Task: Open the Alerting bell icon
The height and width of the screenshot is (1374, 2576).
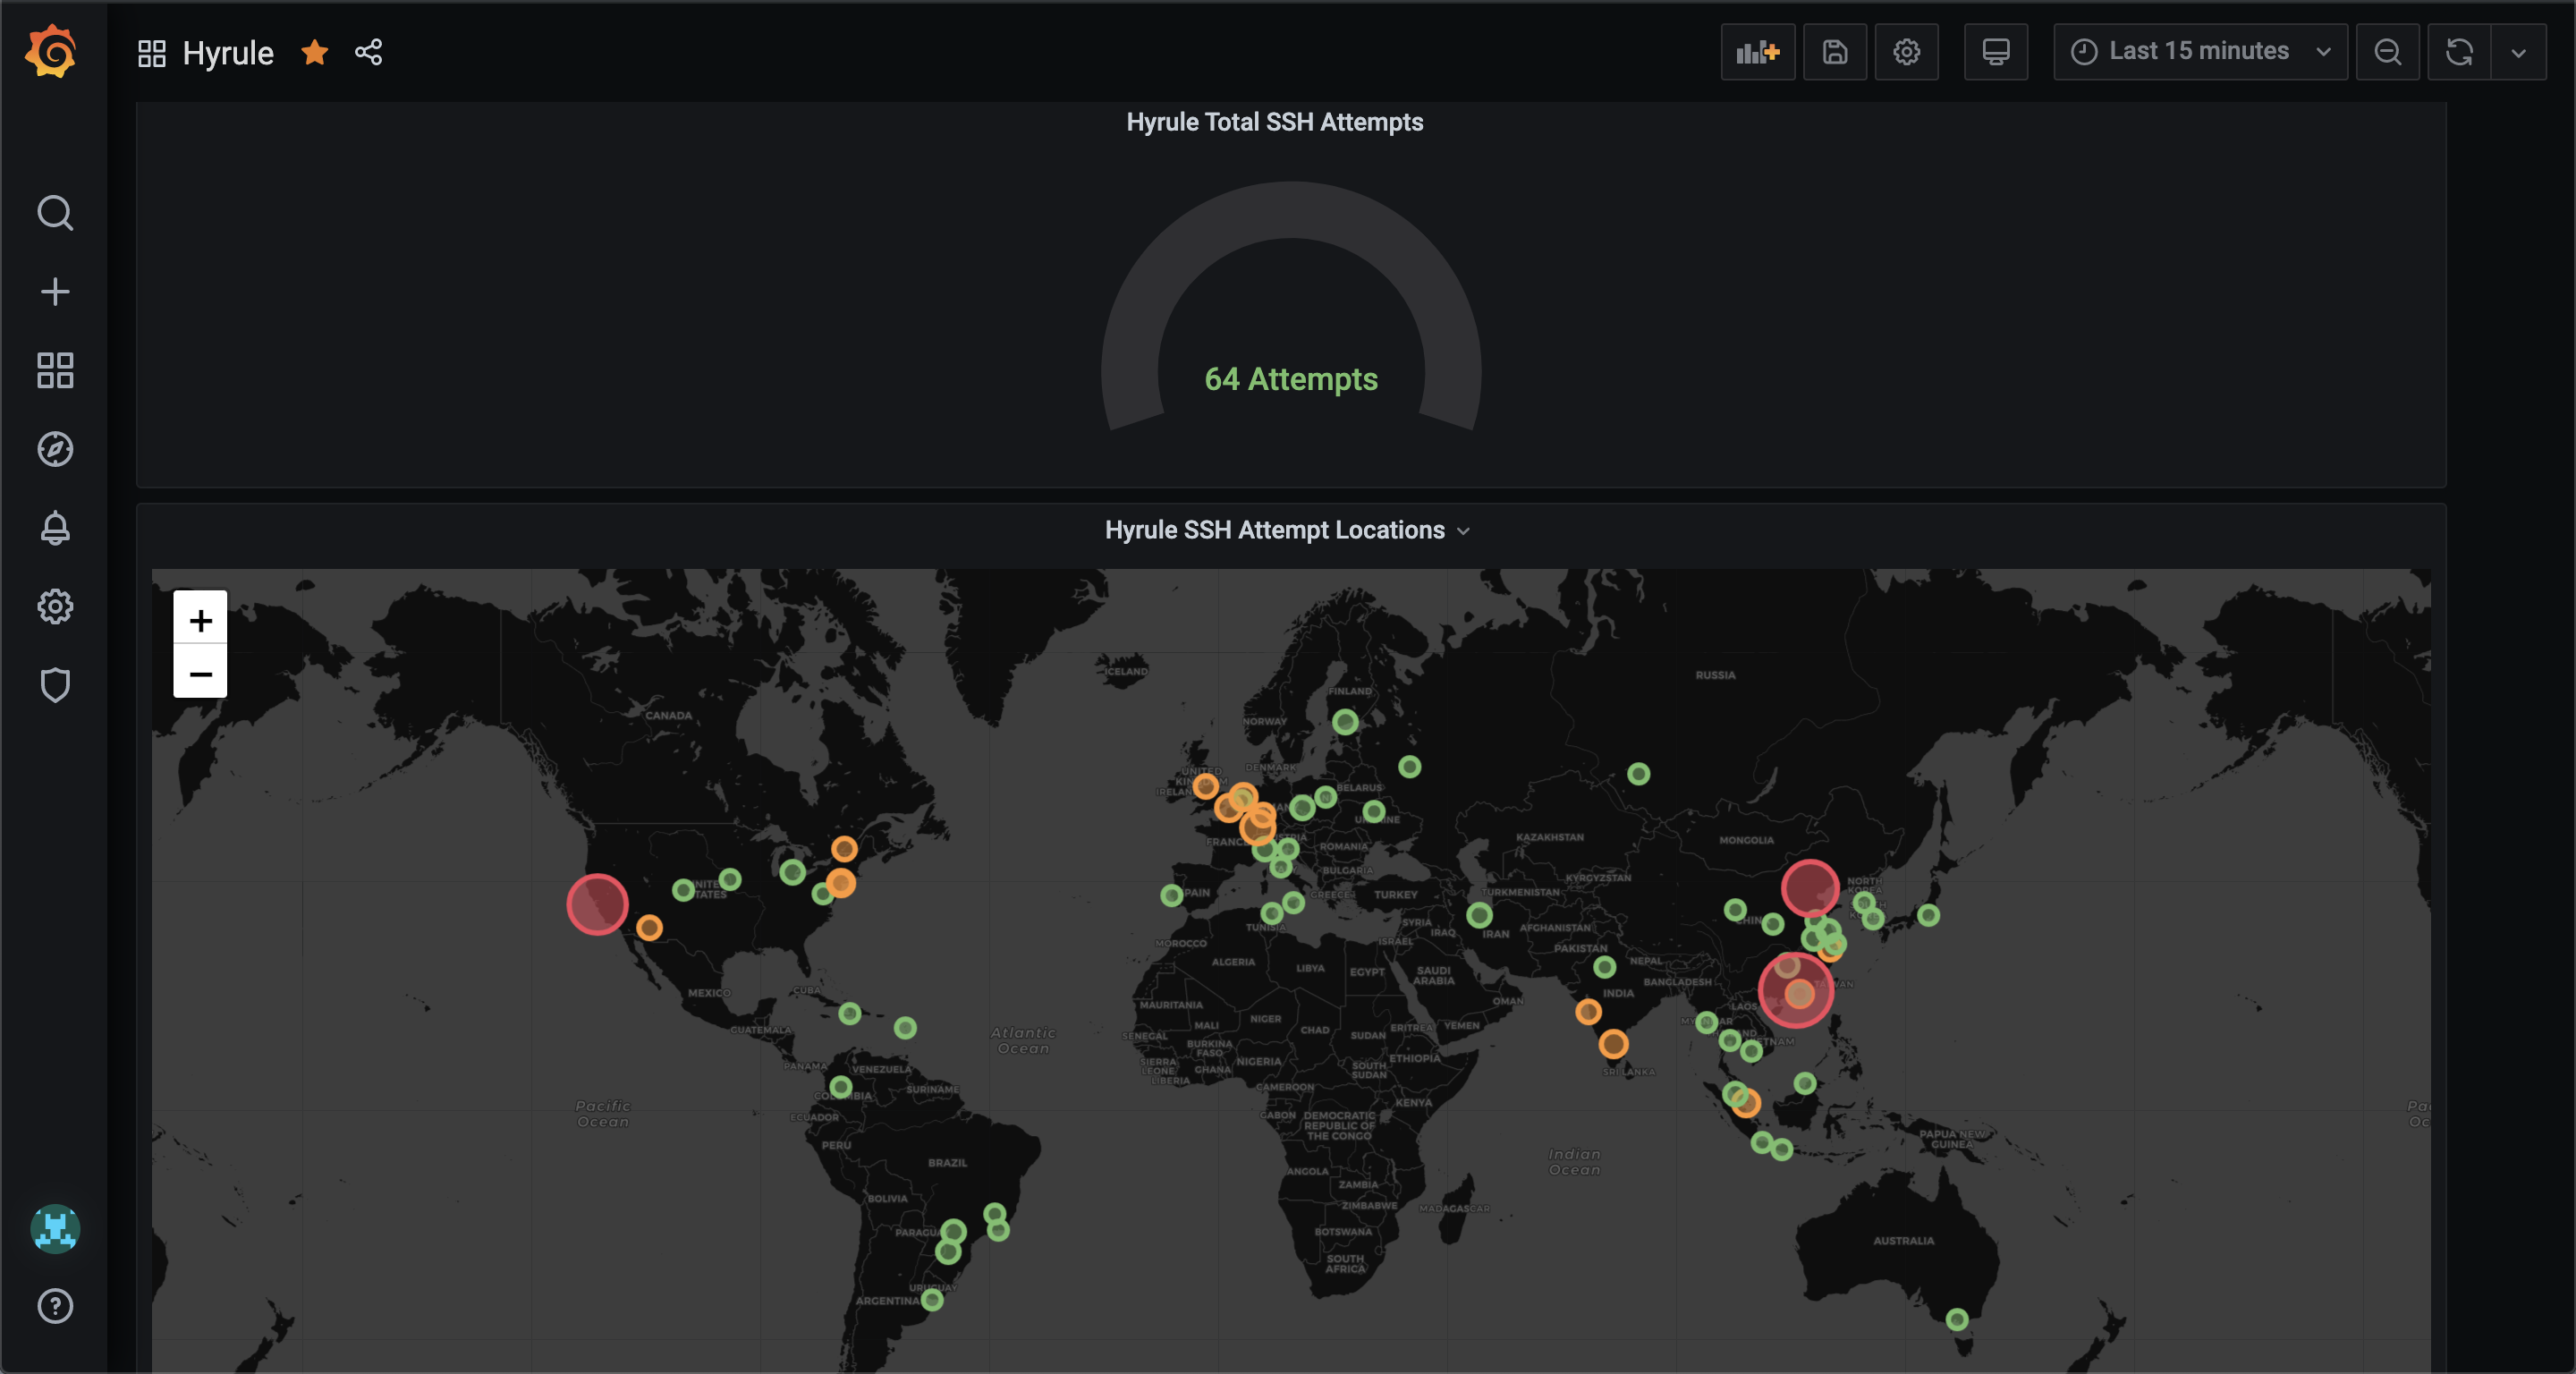Action: pyautogui.click(x=55, y=528)
